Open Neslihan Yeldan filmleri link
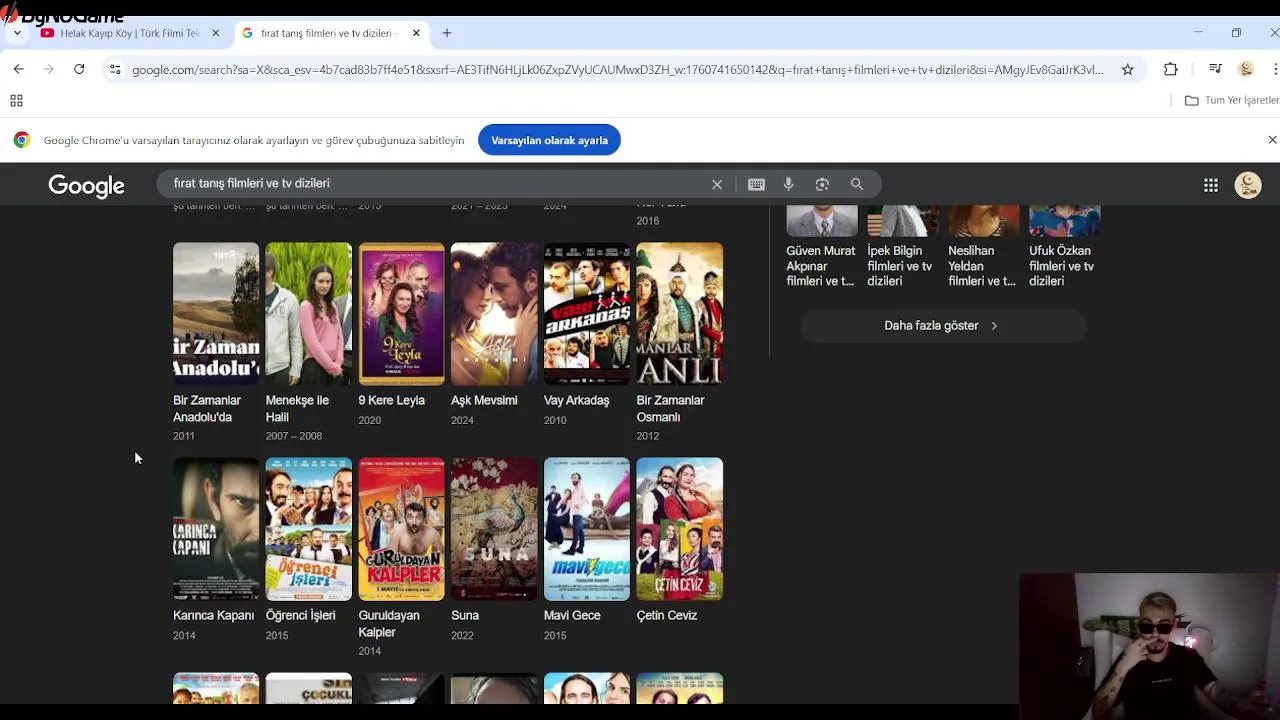Image resolution: width=1280 pixels, height=720 pixels. coord(982,266)
